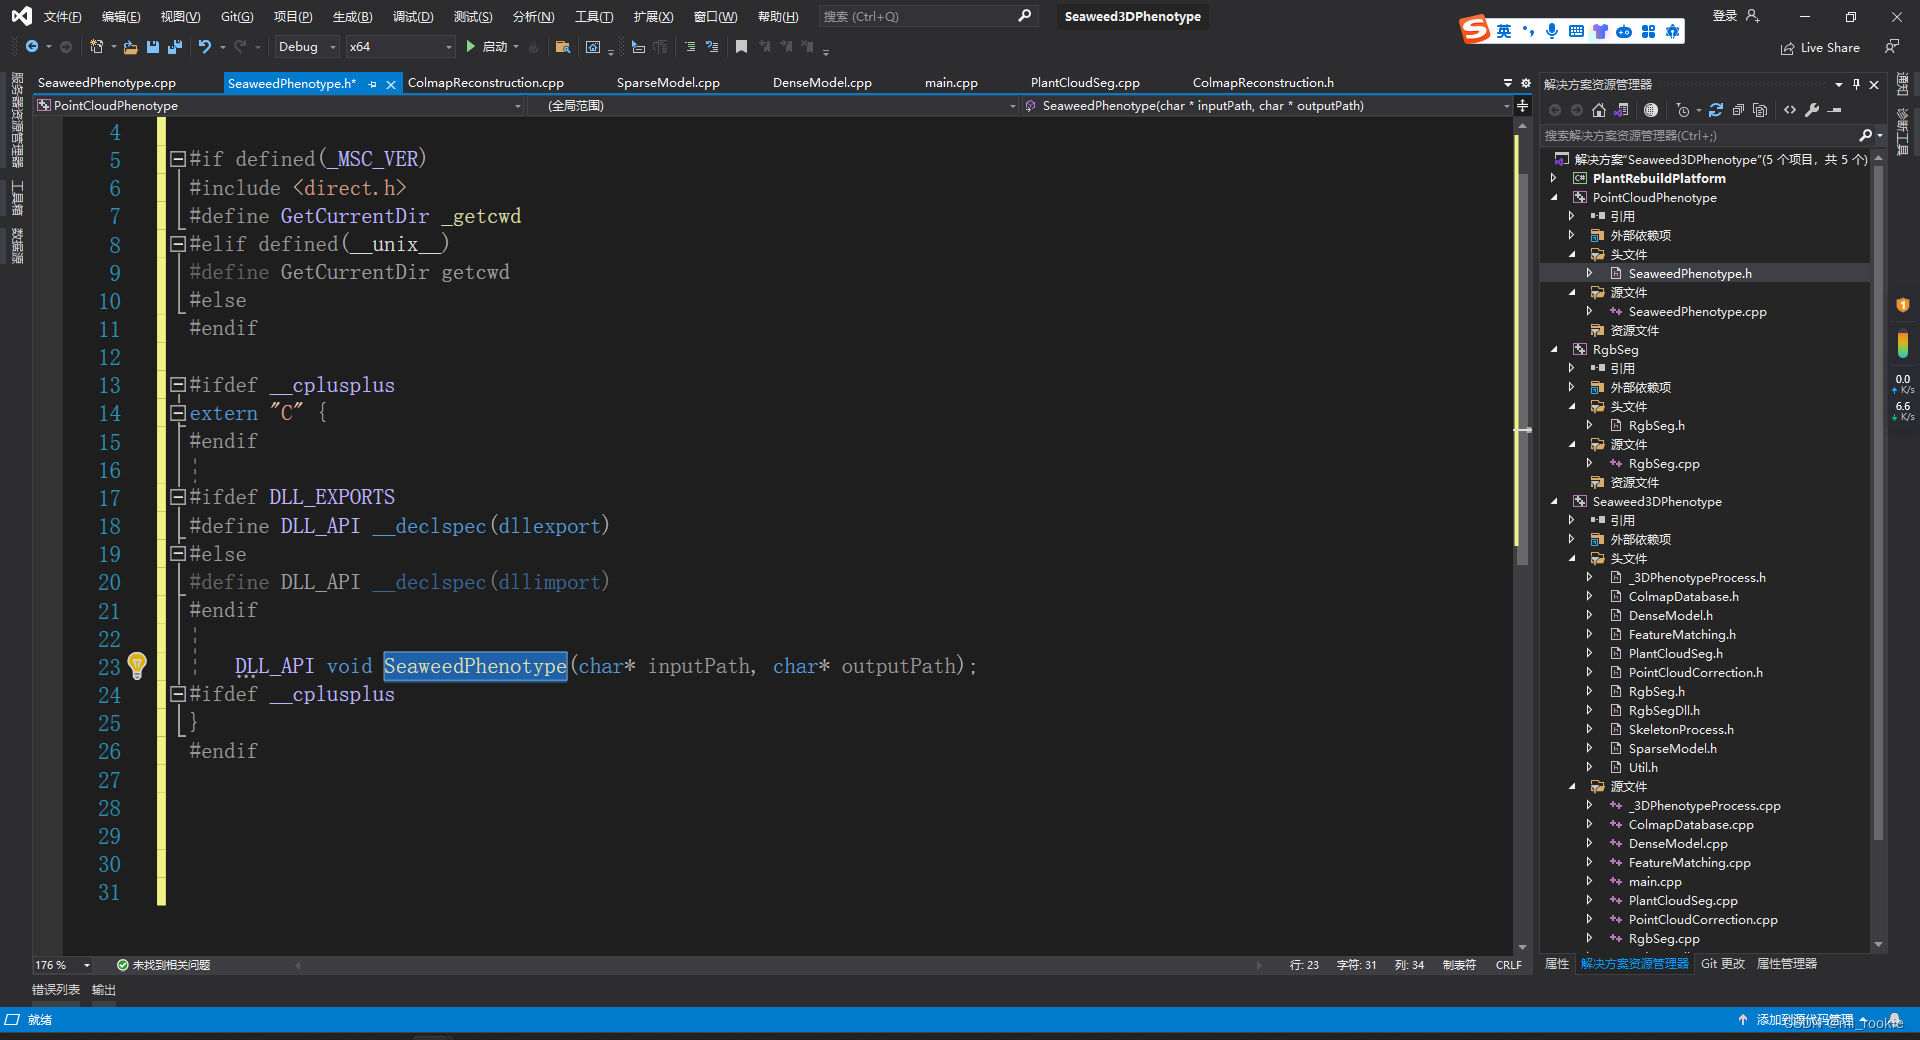This screenshot has height=1040, width=1920.
Task: Open the Git(G) menu
Action: (237, 16)
